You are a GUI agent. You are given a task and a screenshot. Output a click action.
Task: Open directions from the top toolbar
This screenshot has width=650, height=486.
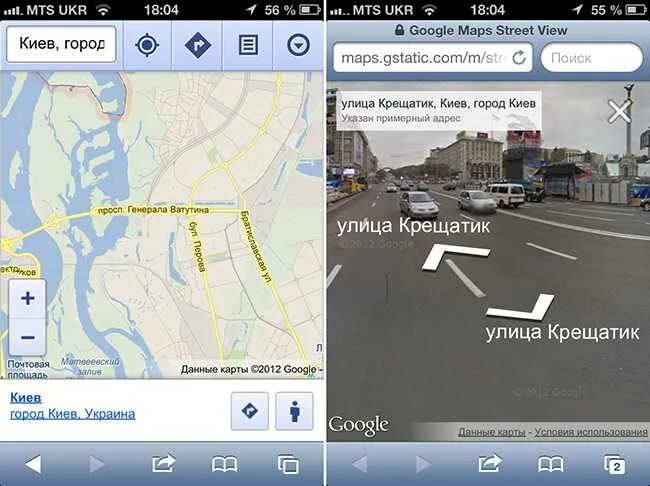pos(197,45)
